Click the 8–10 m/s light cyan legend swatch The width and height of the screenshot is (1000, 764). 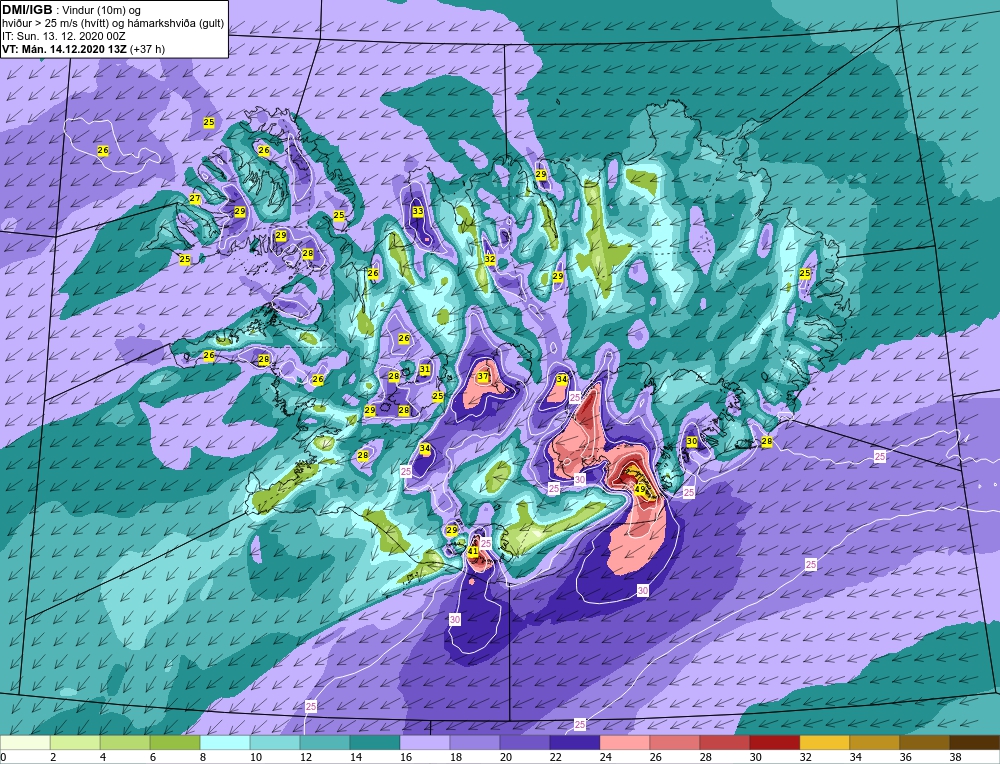pyautogui.click(x=225, y=742)
